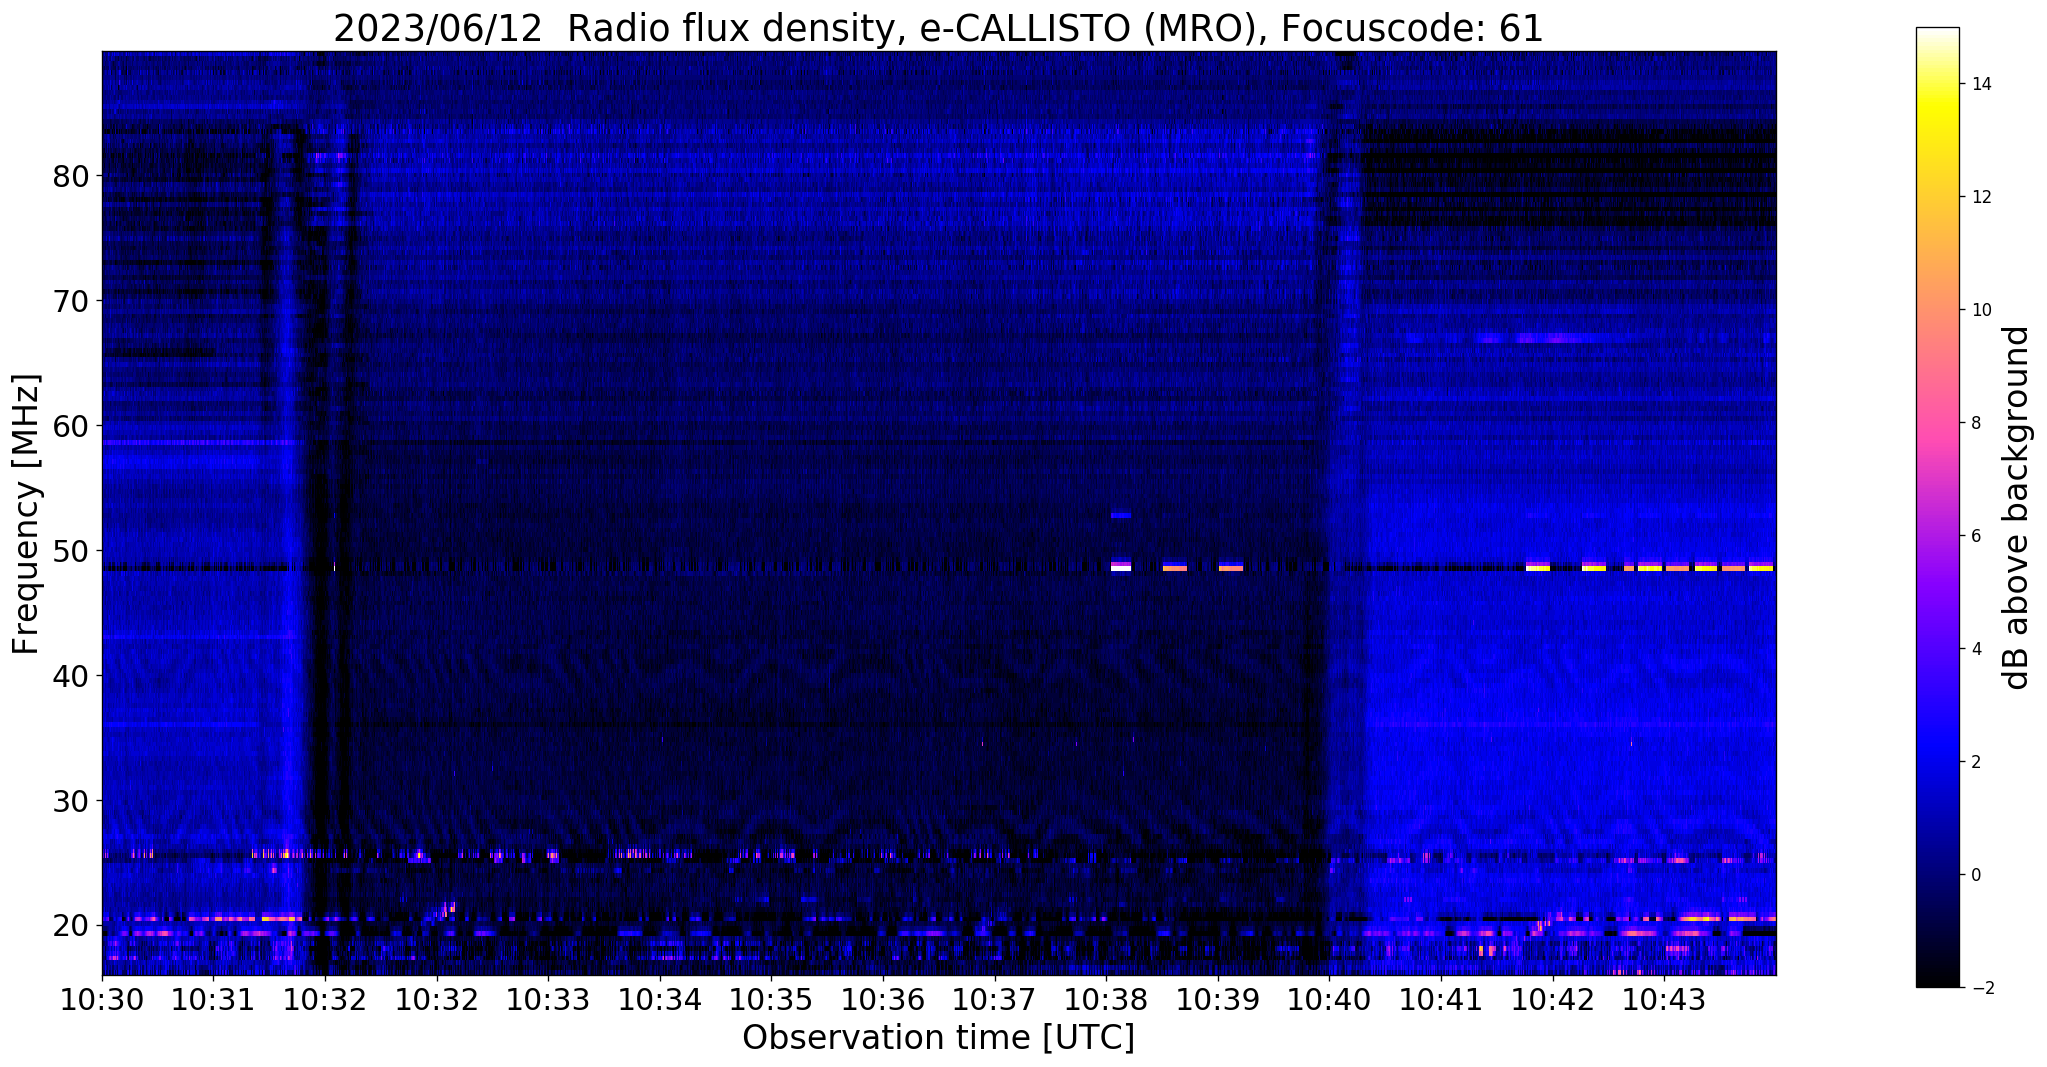Viewport: 2047px width, 1067px height.
Task: Click the 10:30 time tick label
Action: click(x=102, y=999)
